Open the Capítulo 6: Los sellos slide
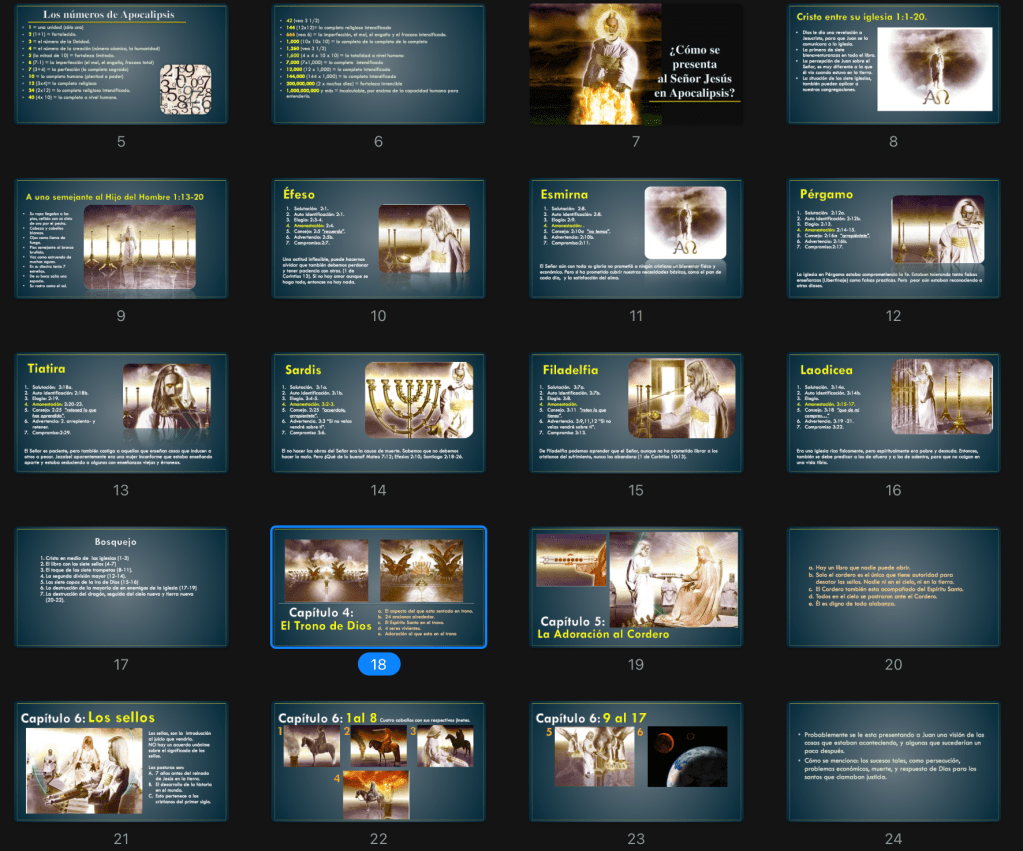The image size is (1023, 851). pyautogui.click(x=121, y=761)
